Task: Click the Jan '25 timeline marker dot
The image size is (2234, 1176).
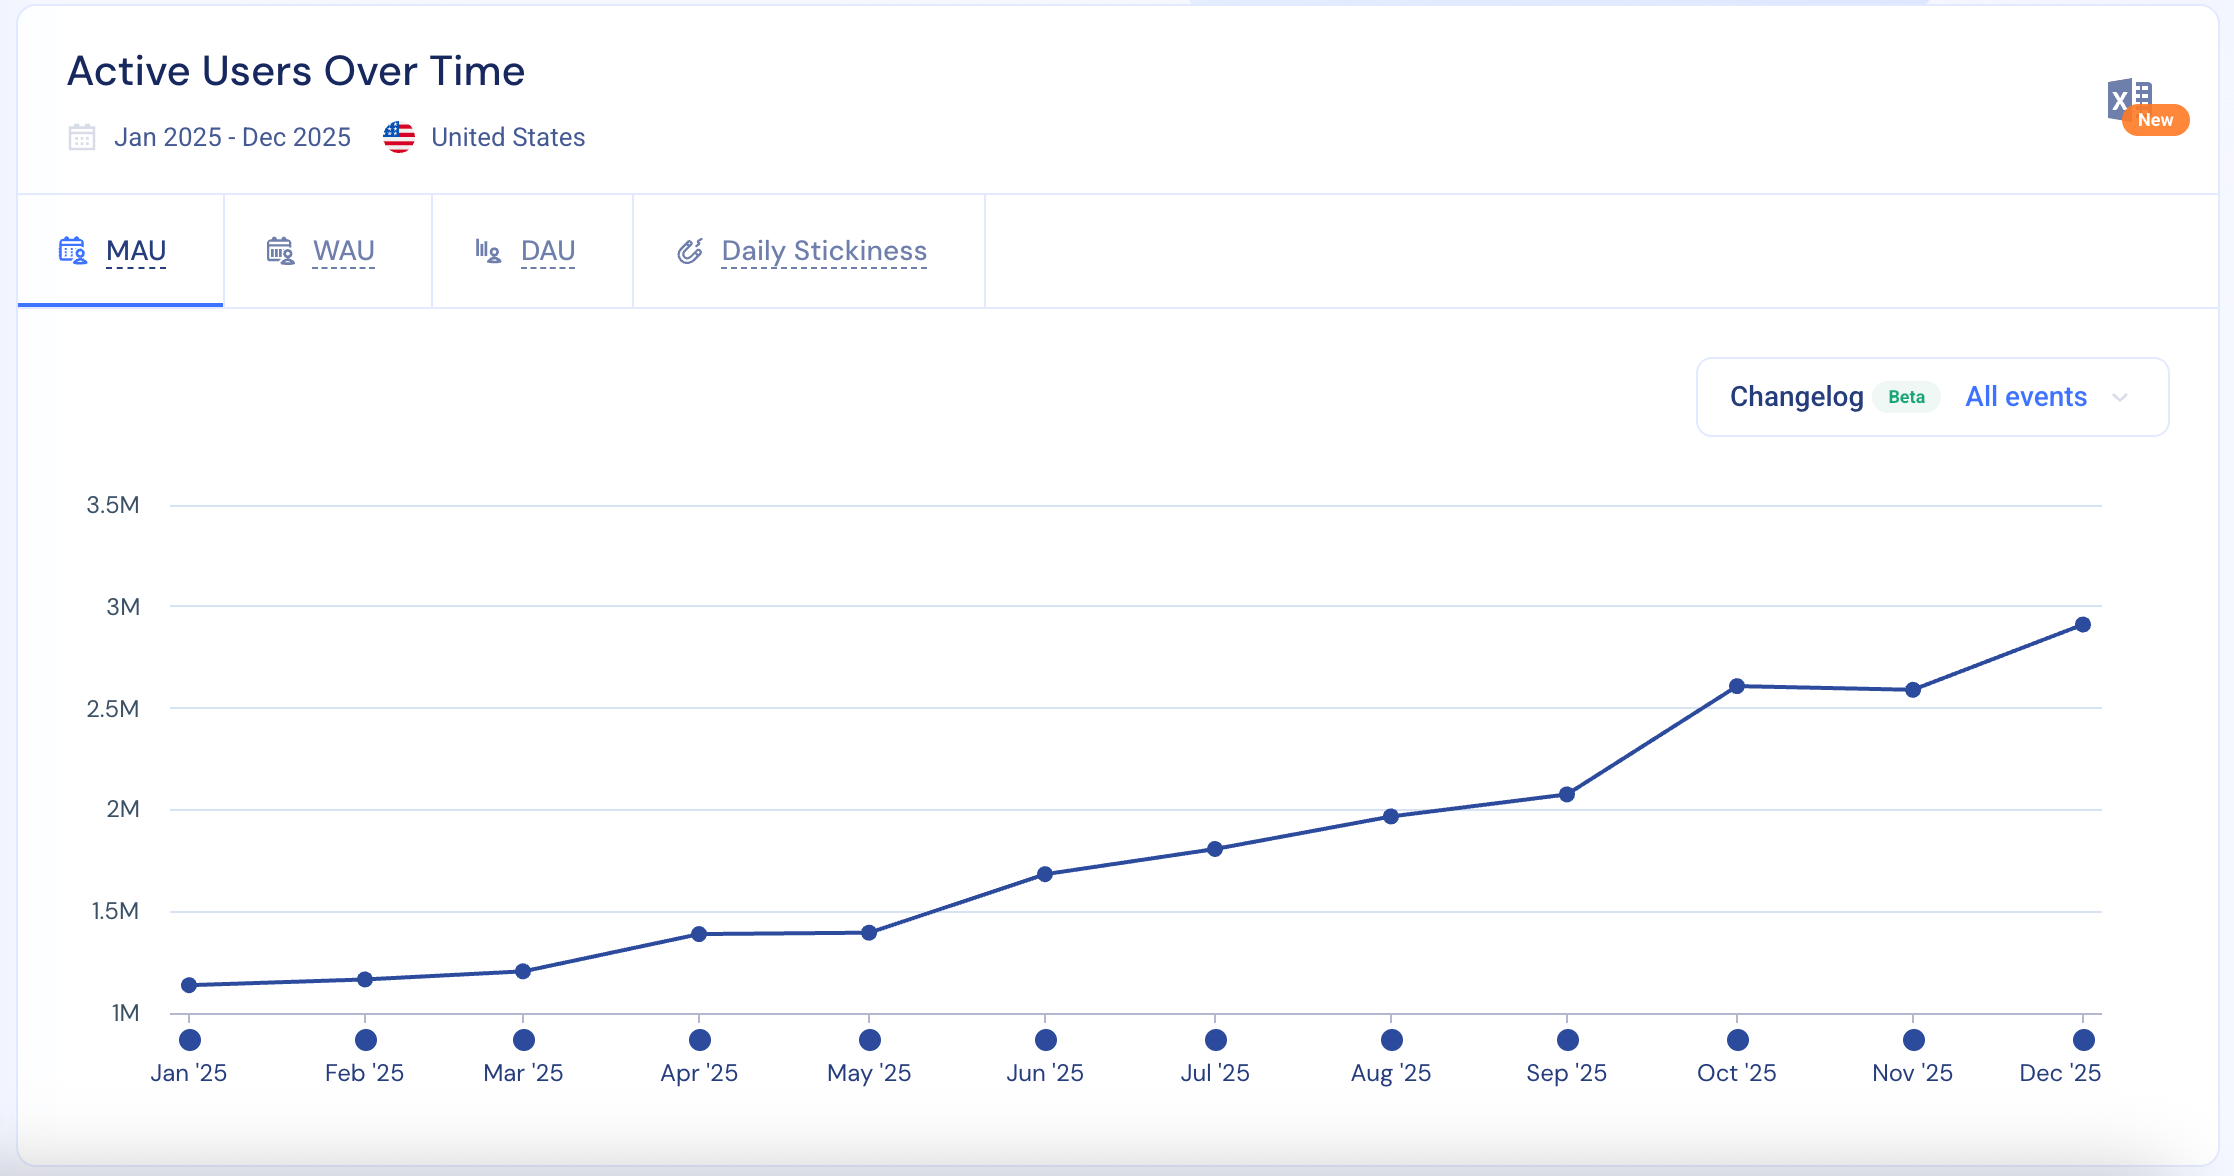Action: click(x=189, y=1040)
